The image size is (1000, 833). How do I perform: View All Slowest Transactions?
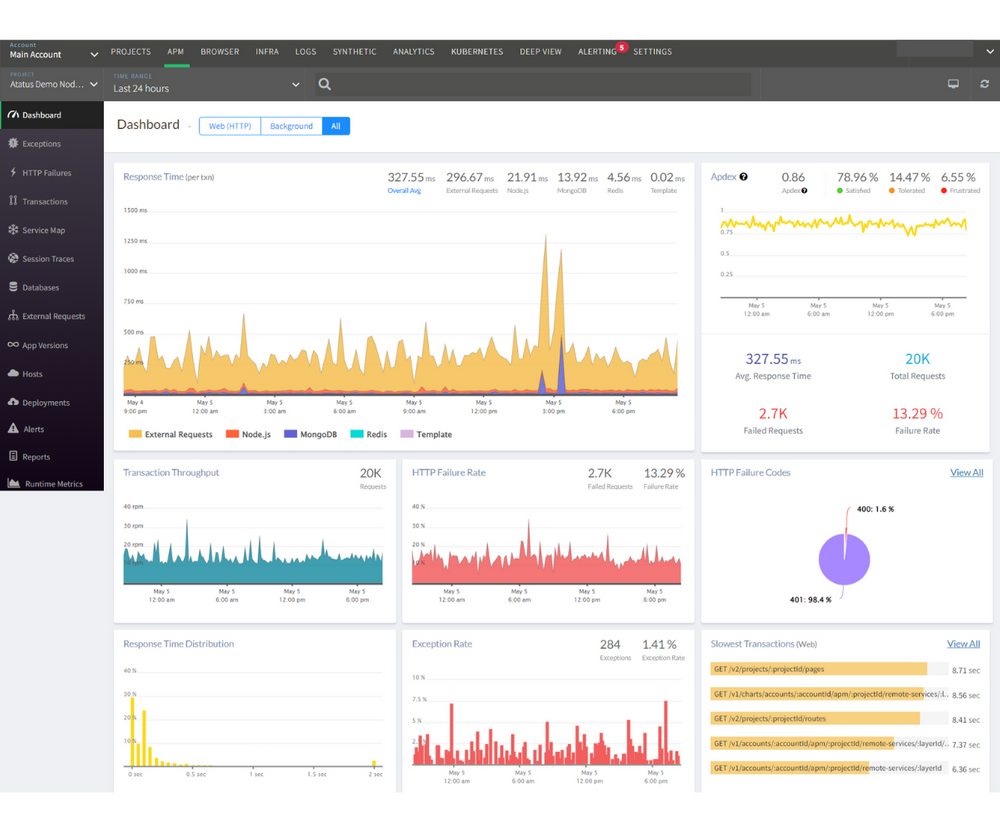[x=963, y=643]
